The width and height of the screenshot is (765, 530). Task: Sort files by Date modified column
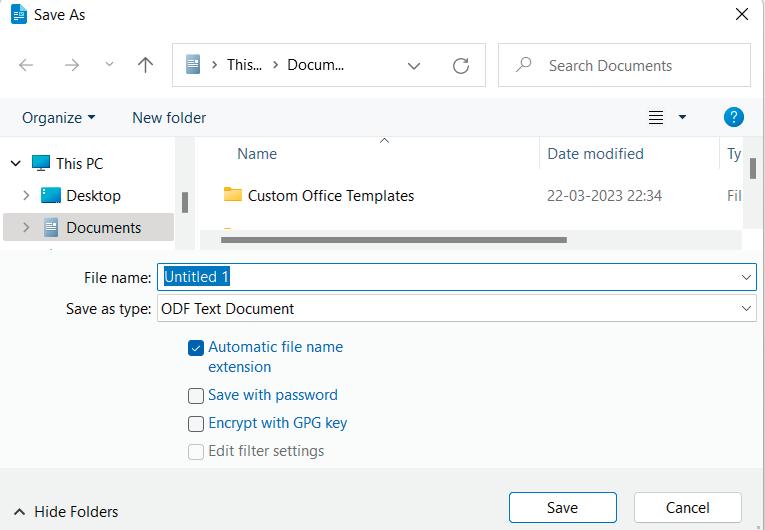[x=595, y=154]
